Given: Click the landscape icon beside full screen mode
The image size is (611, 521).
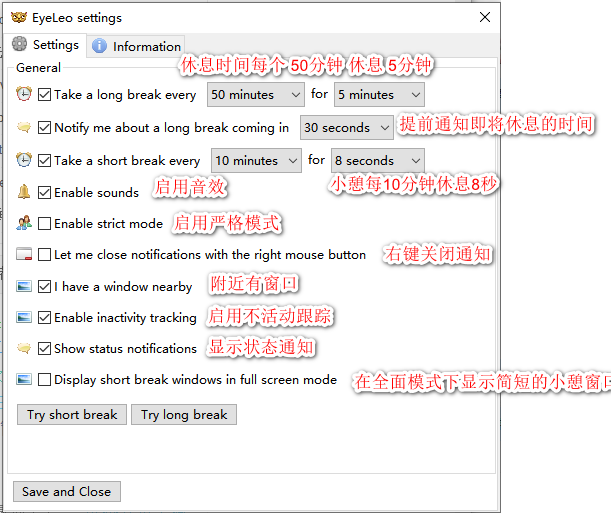Looking at the screenshot, I should [x=24, y=379].
